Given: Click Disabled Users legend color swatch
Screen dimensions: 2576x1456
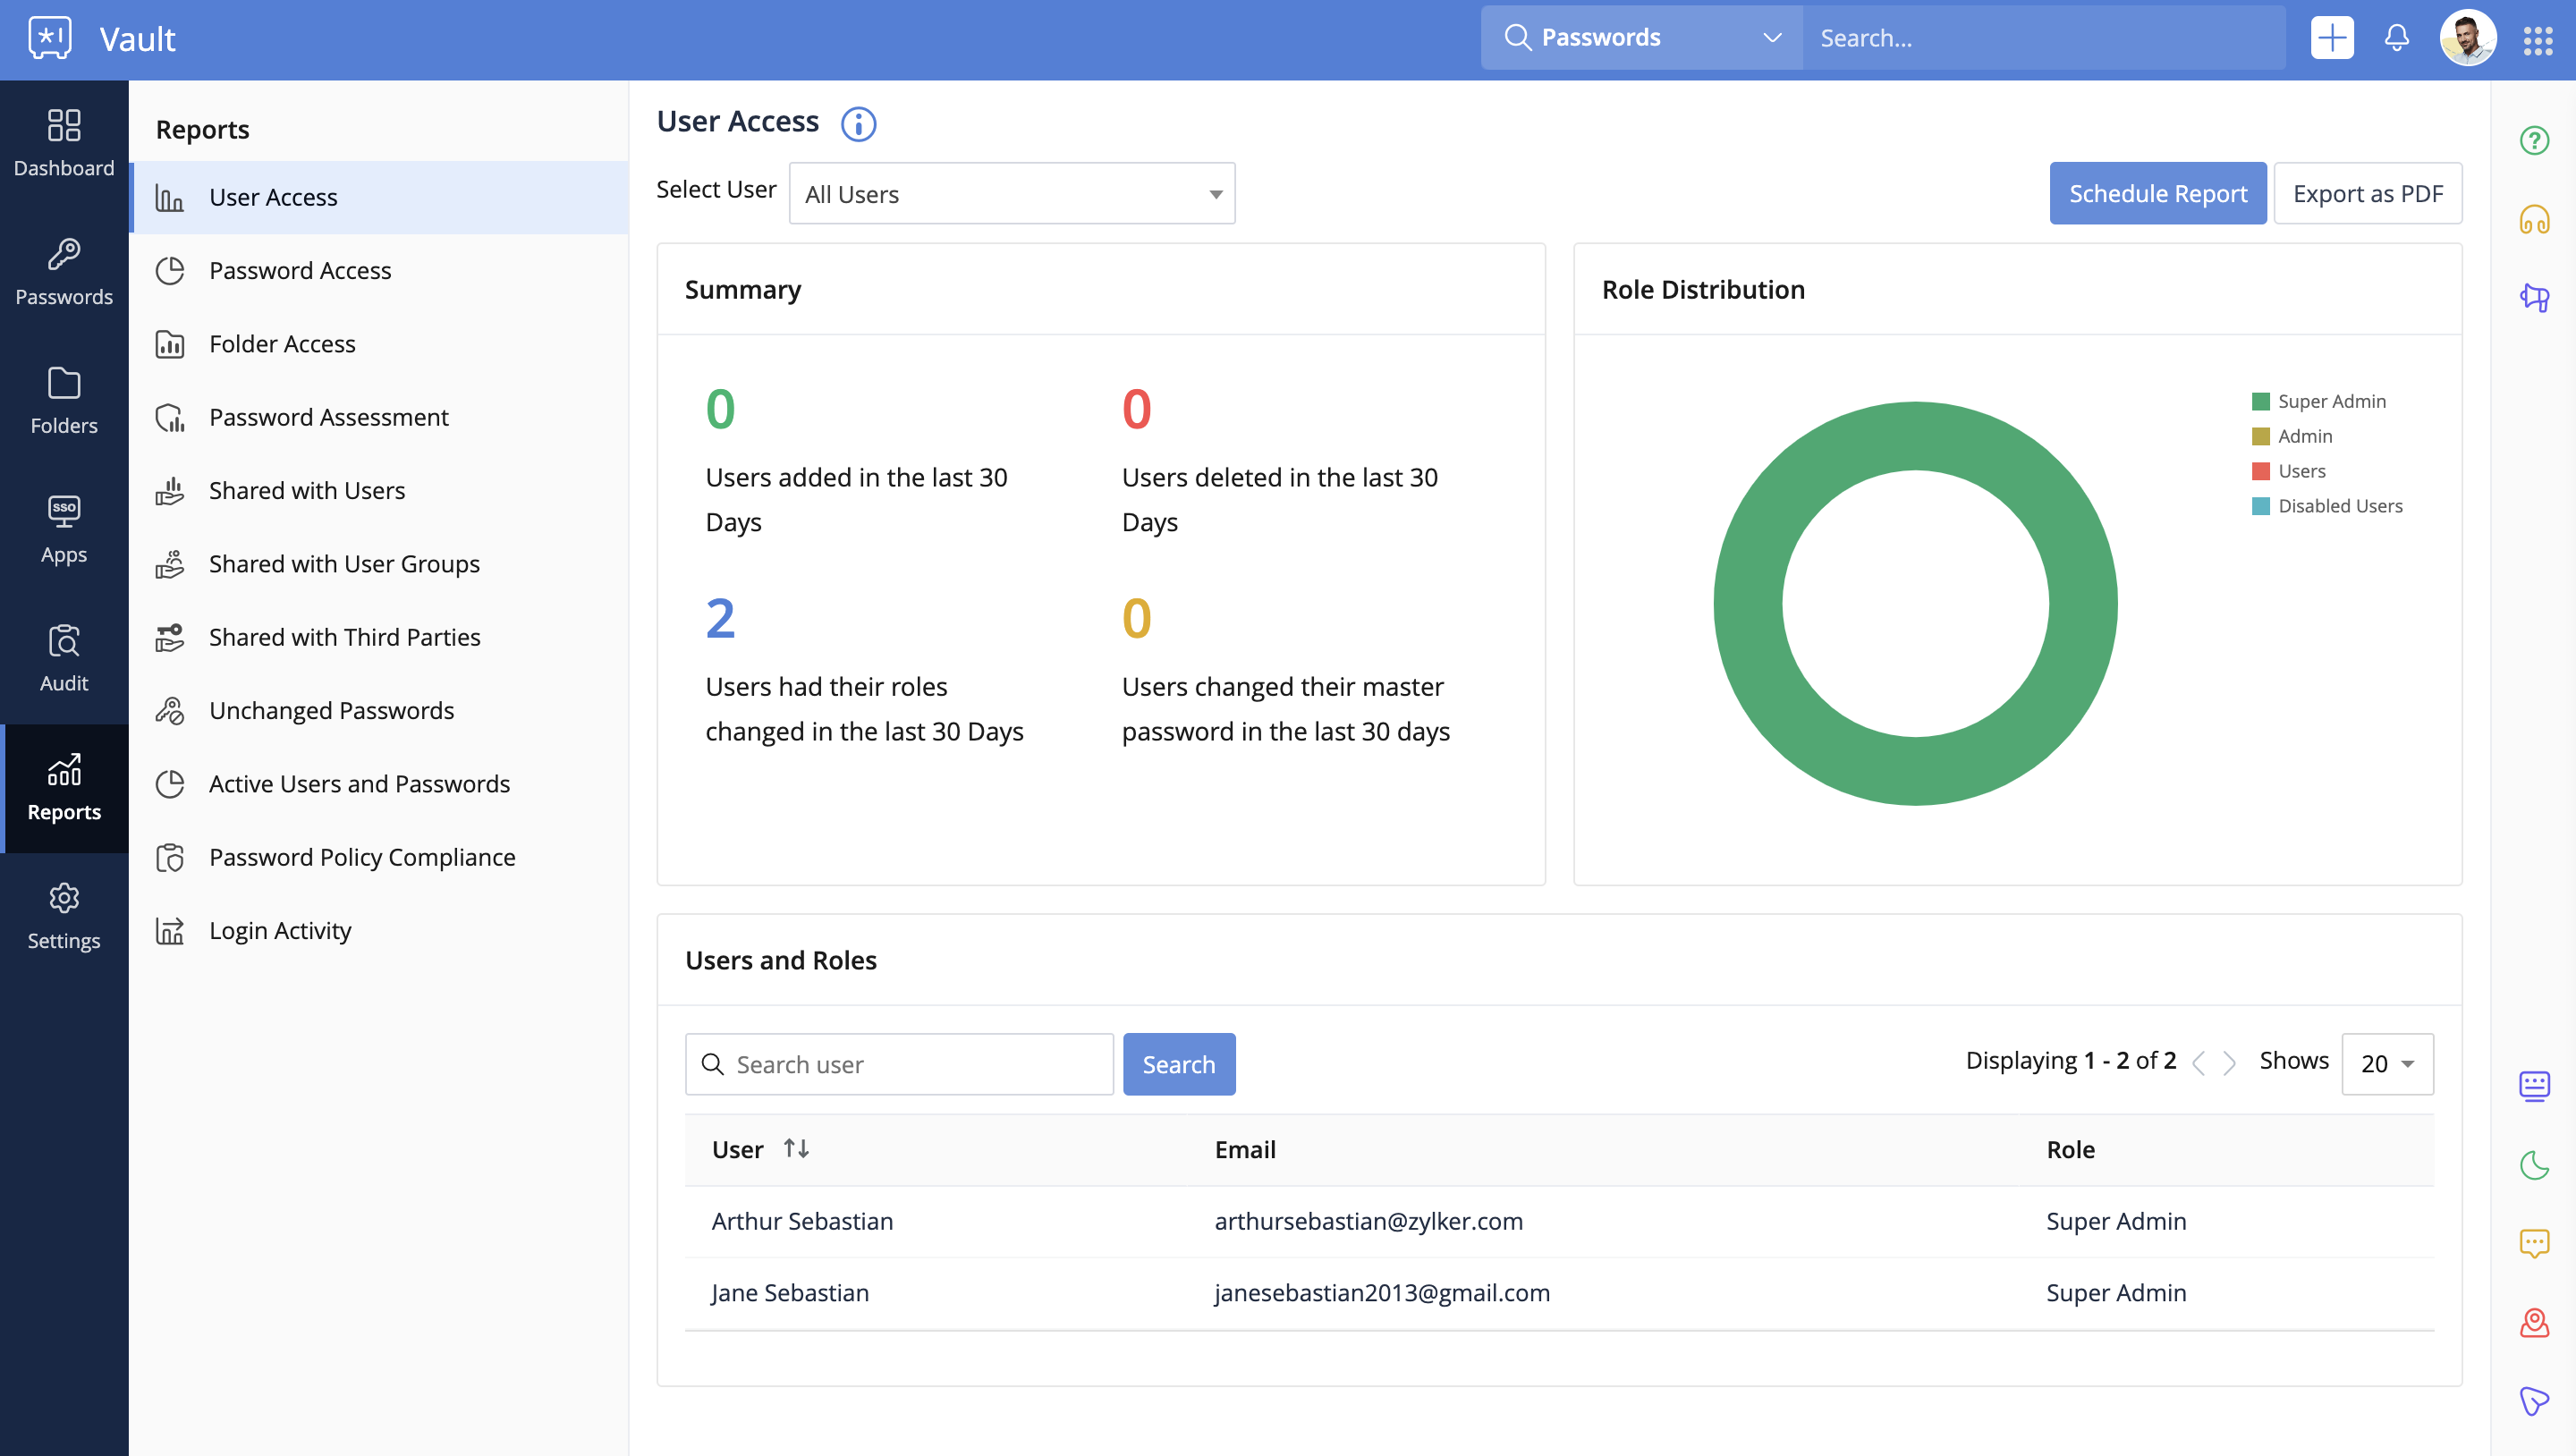Looking at the screenshot, I should 2260,506.
